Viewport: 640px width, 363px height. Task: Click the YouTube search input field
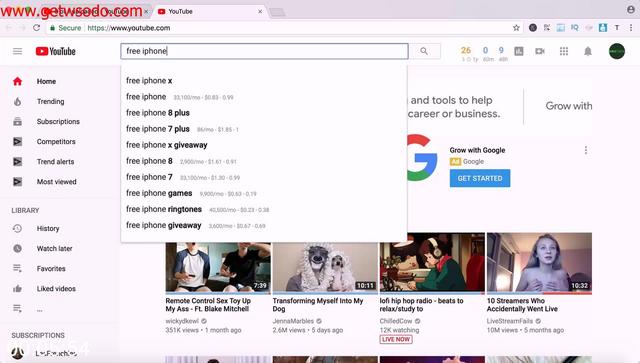(x=264, y=51)
